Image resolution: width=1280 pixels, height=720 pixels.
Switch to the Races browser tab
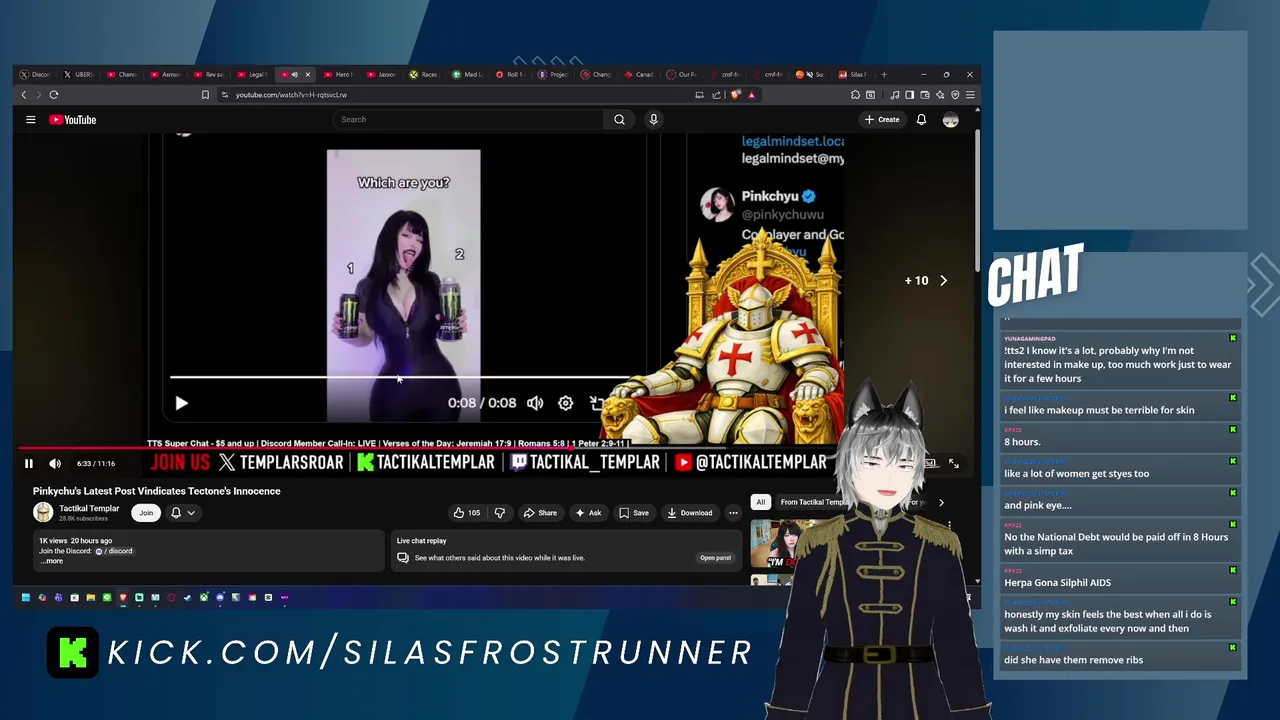coord(424,74)
